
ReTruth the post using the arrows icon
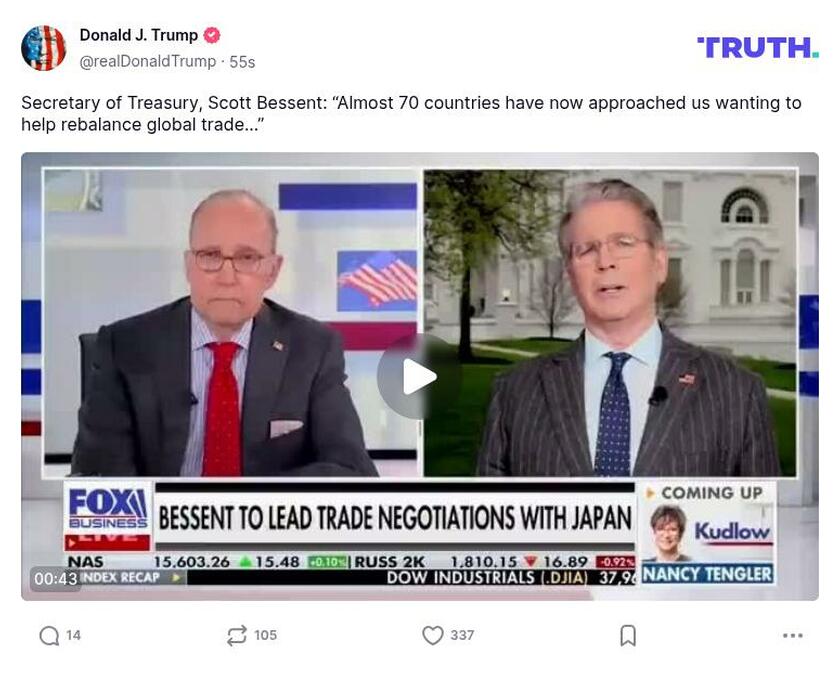(237, 635)
